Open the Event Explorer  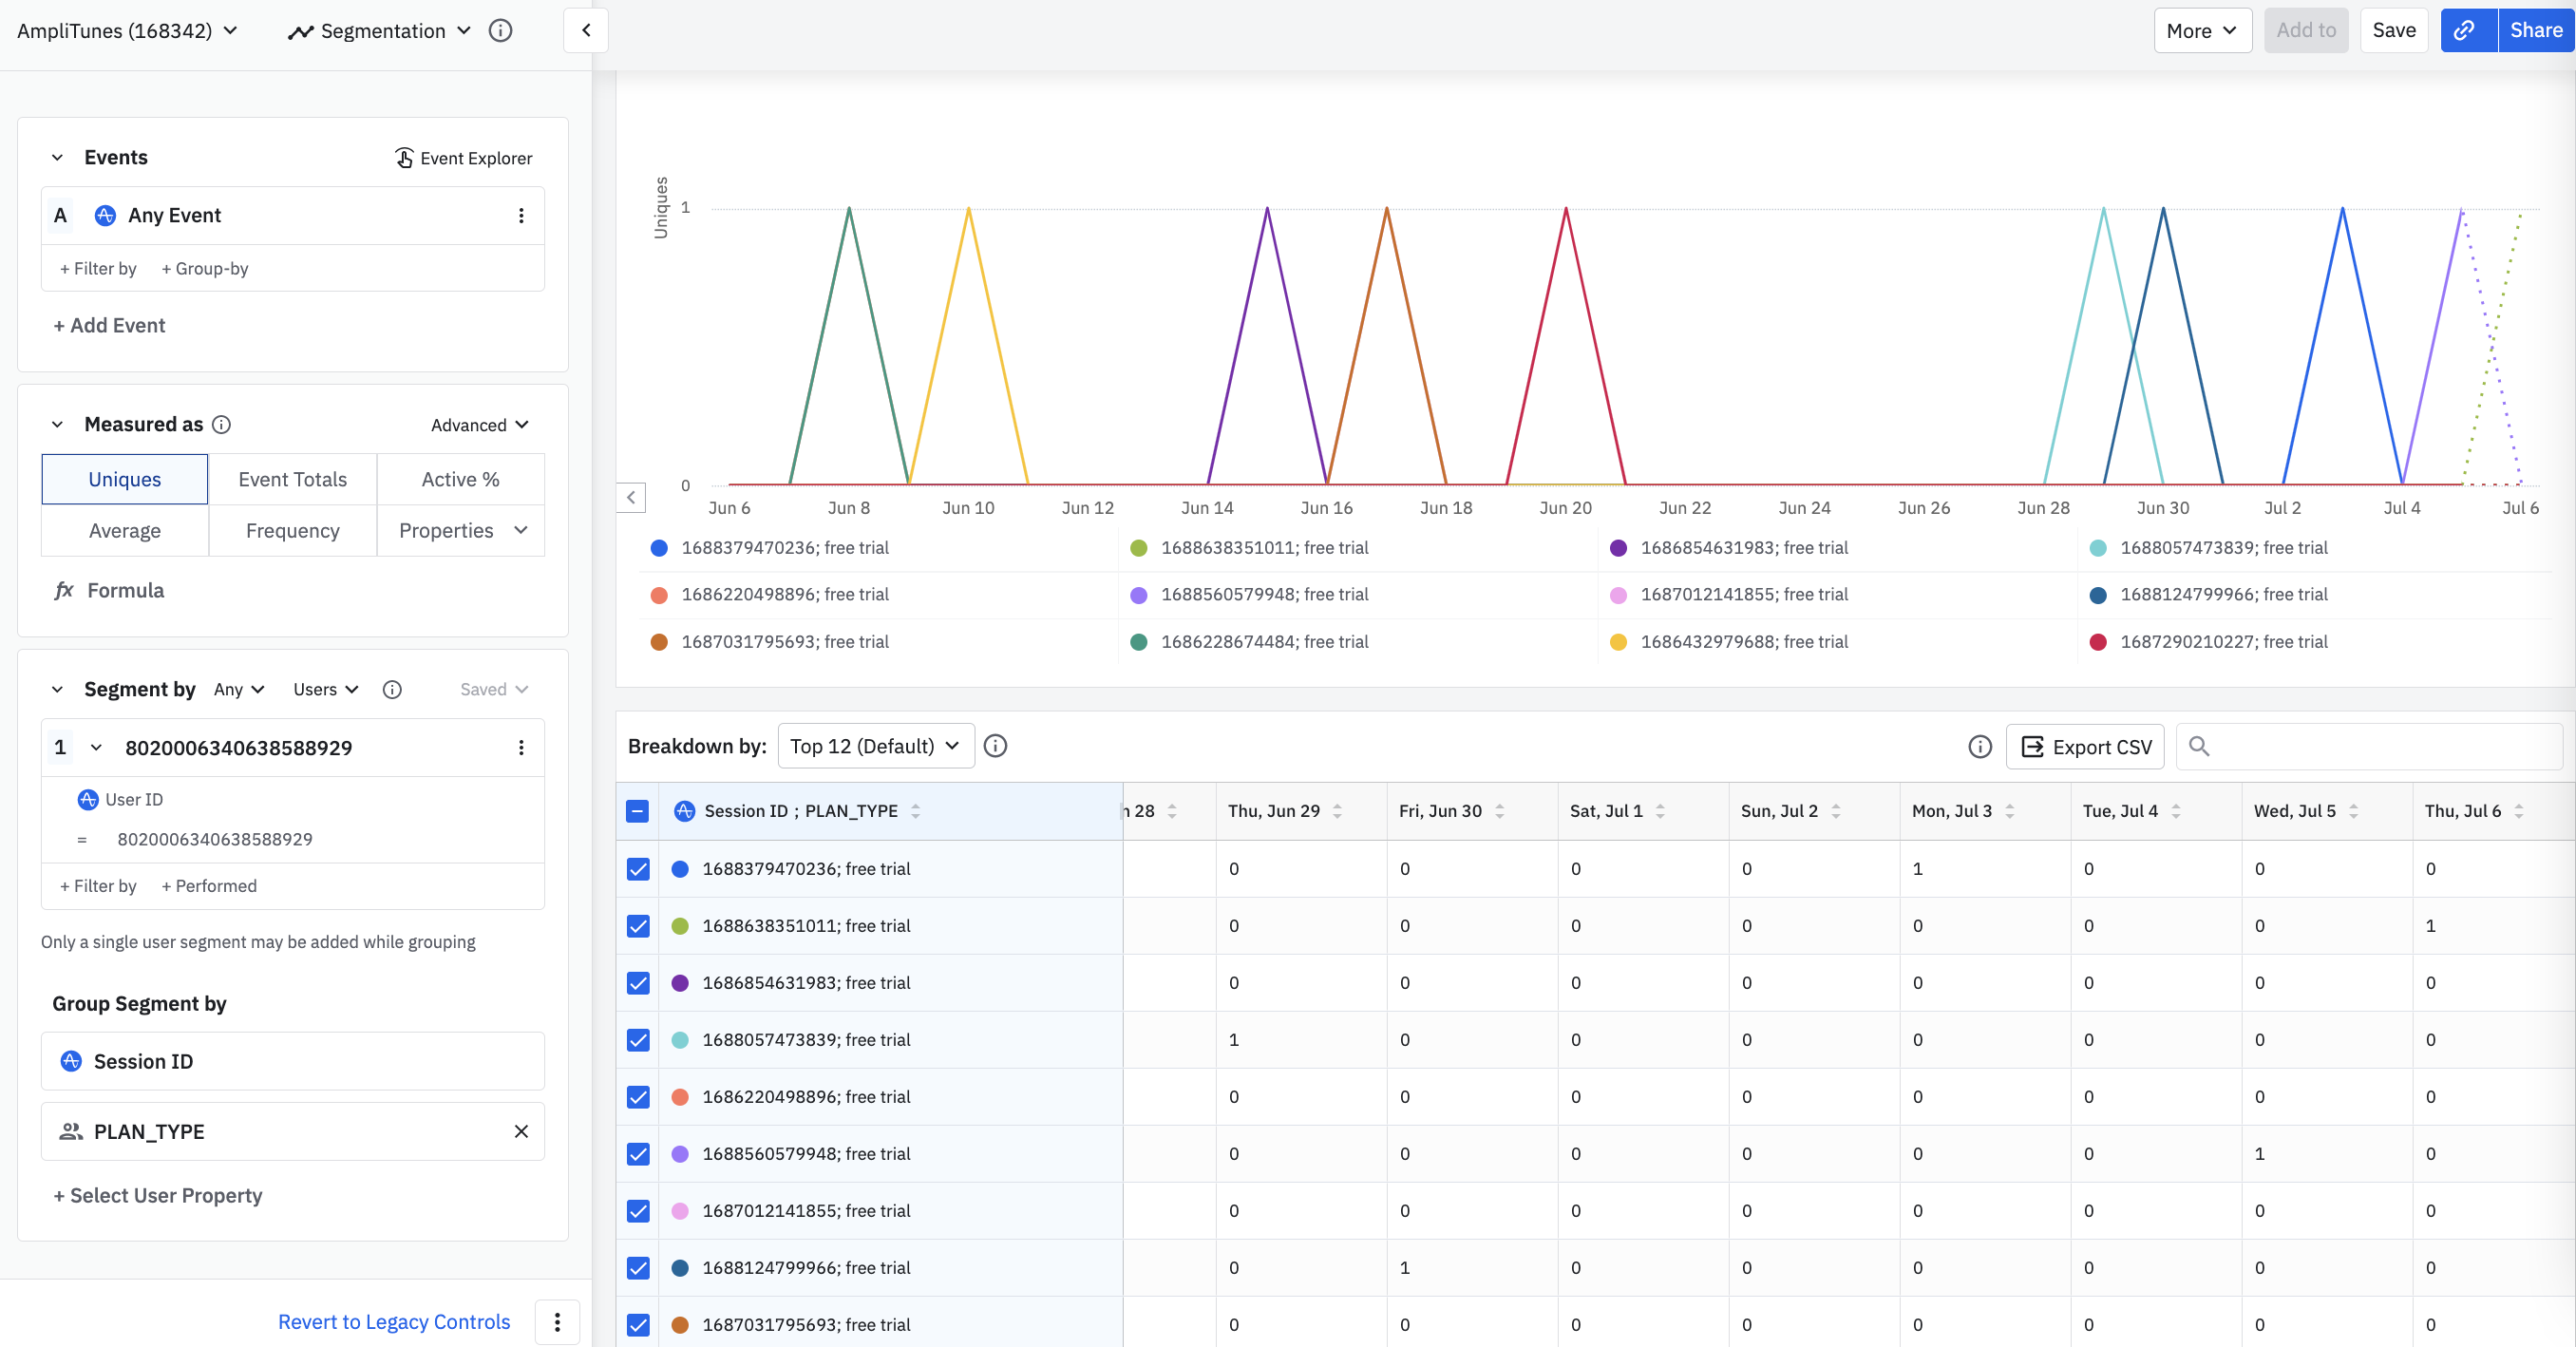point(464,158)
